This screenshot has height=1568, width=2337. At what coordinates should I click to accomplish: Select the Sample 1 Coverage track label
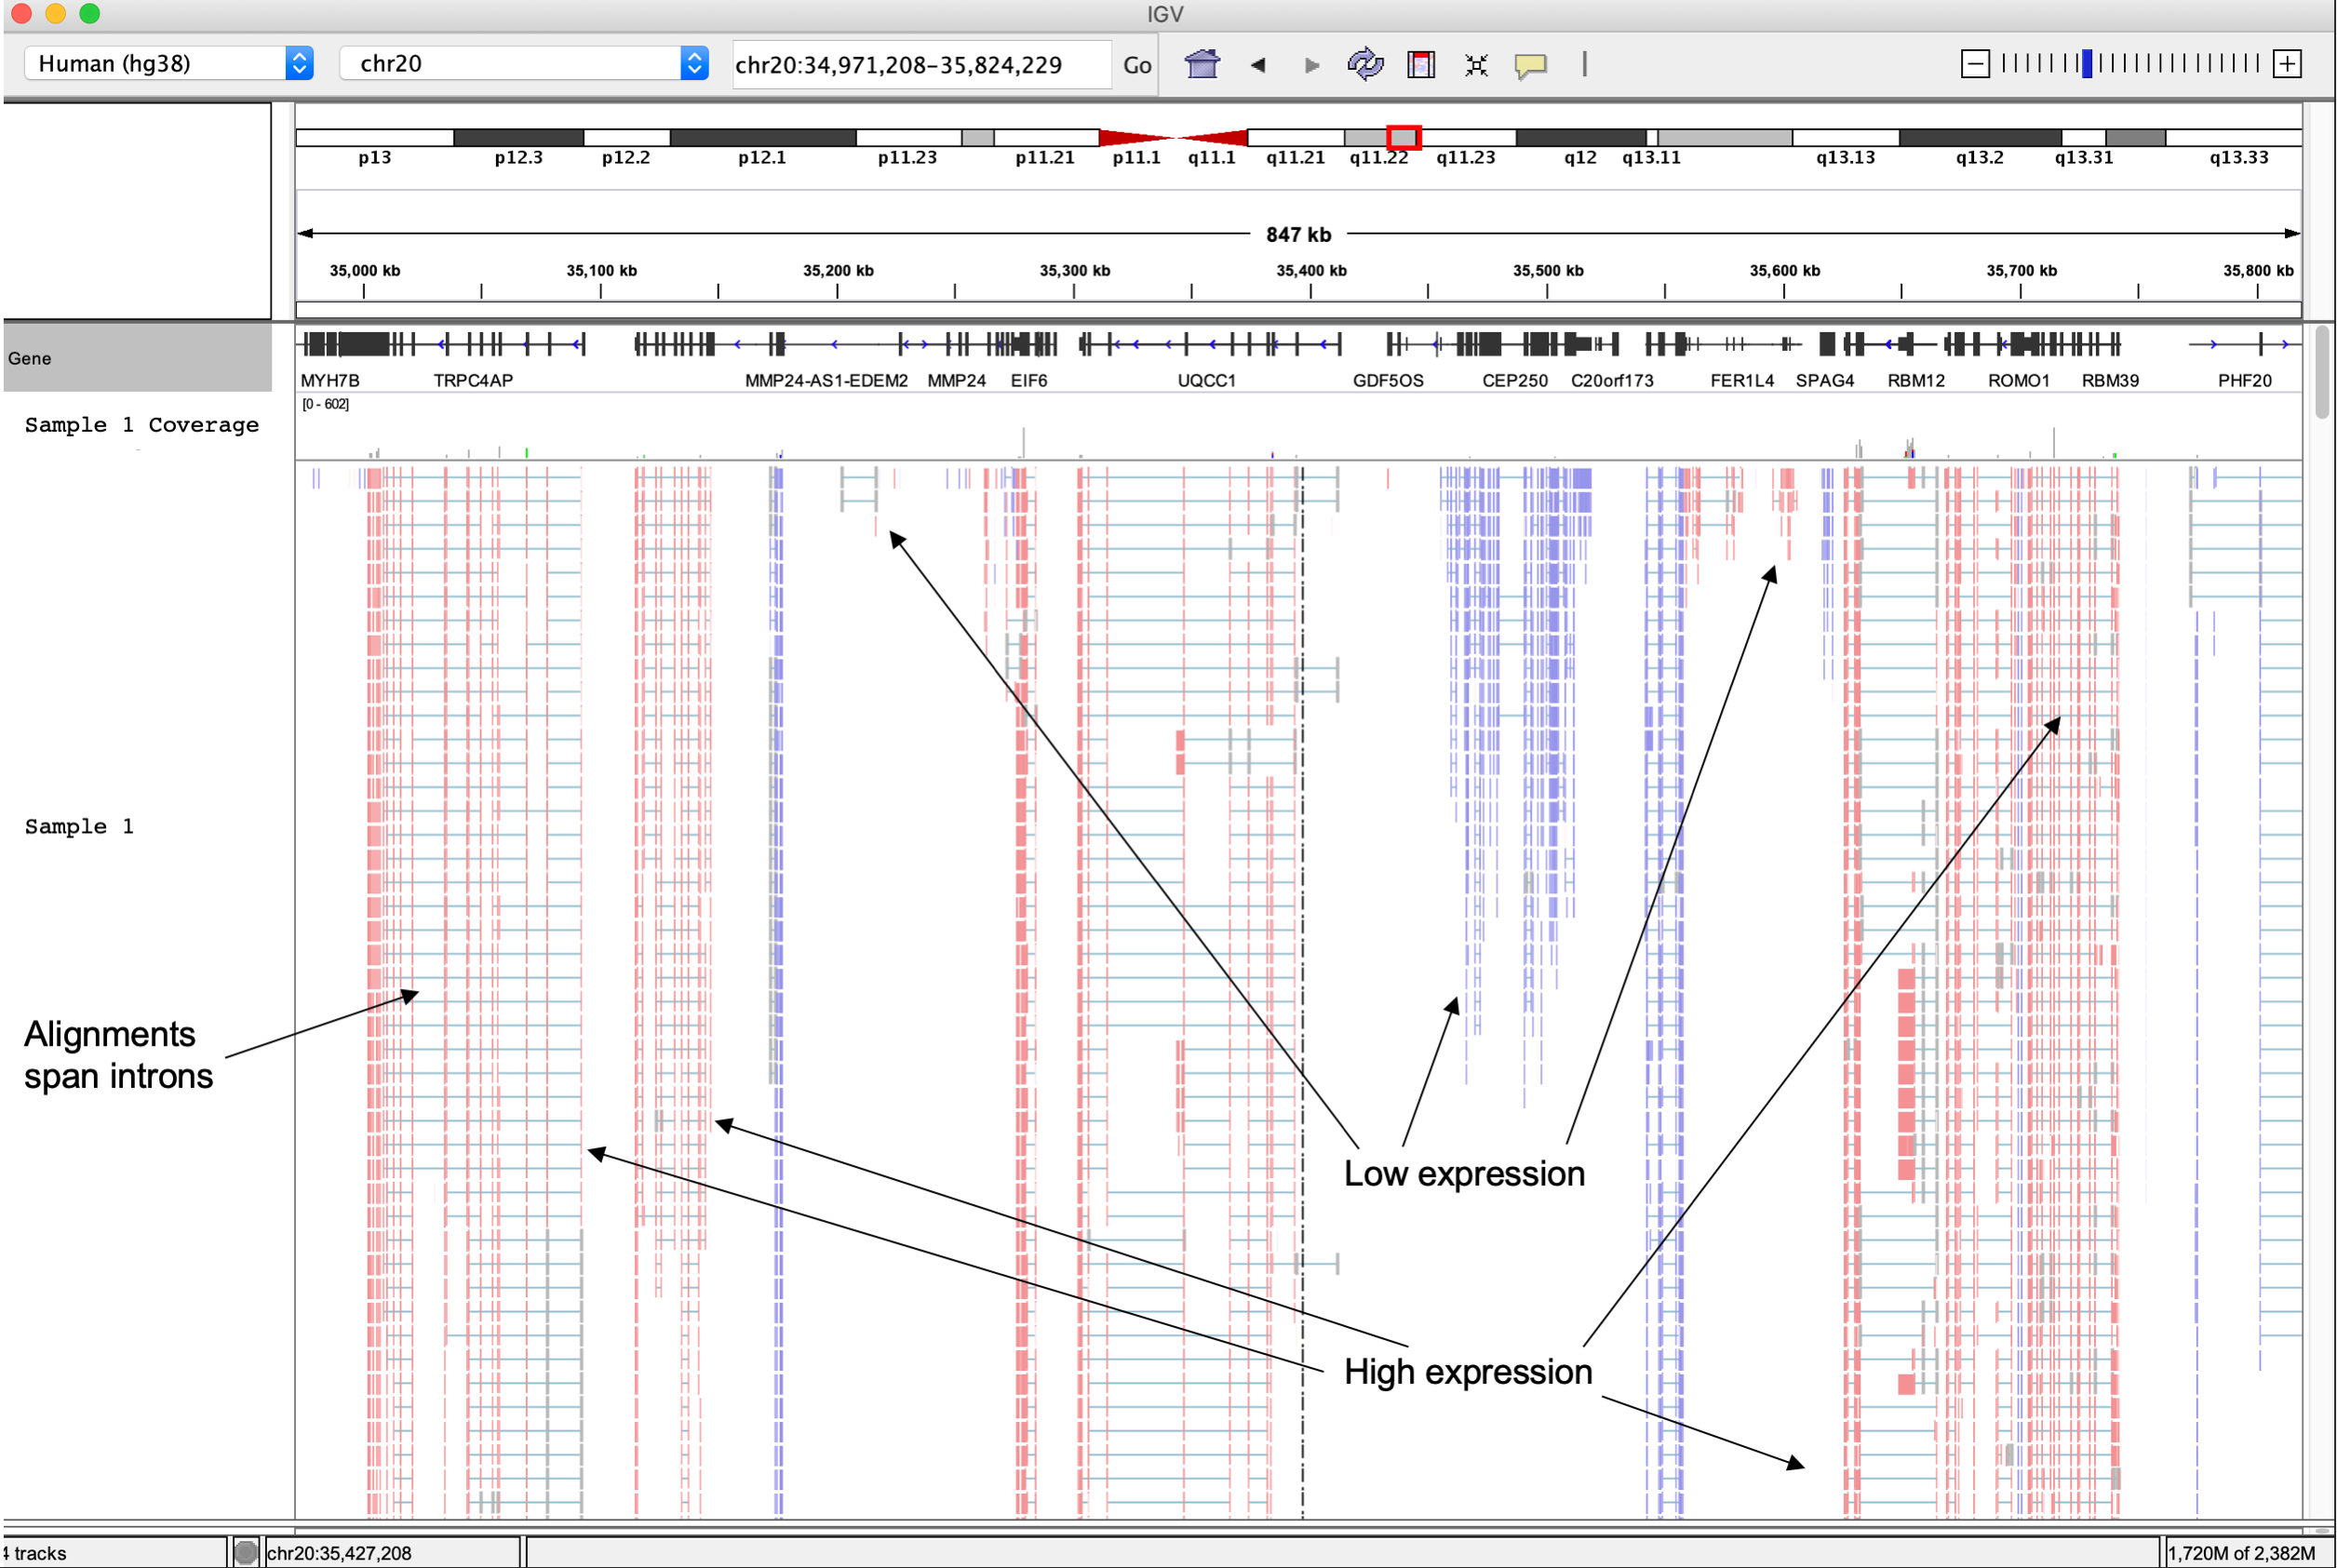pyautogui.click(x=141, y=425)
